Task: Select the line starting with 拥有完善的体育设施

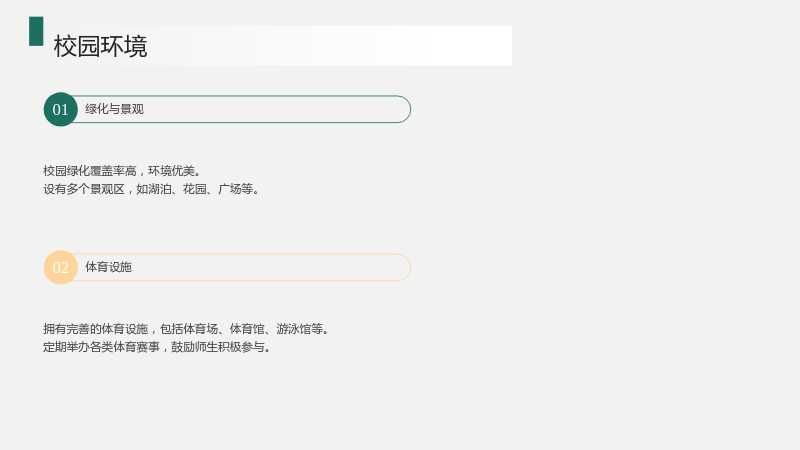Action: 186,329
